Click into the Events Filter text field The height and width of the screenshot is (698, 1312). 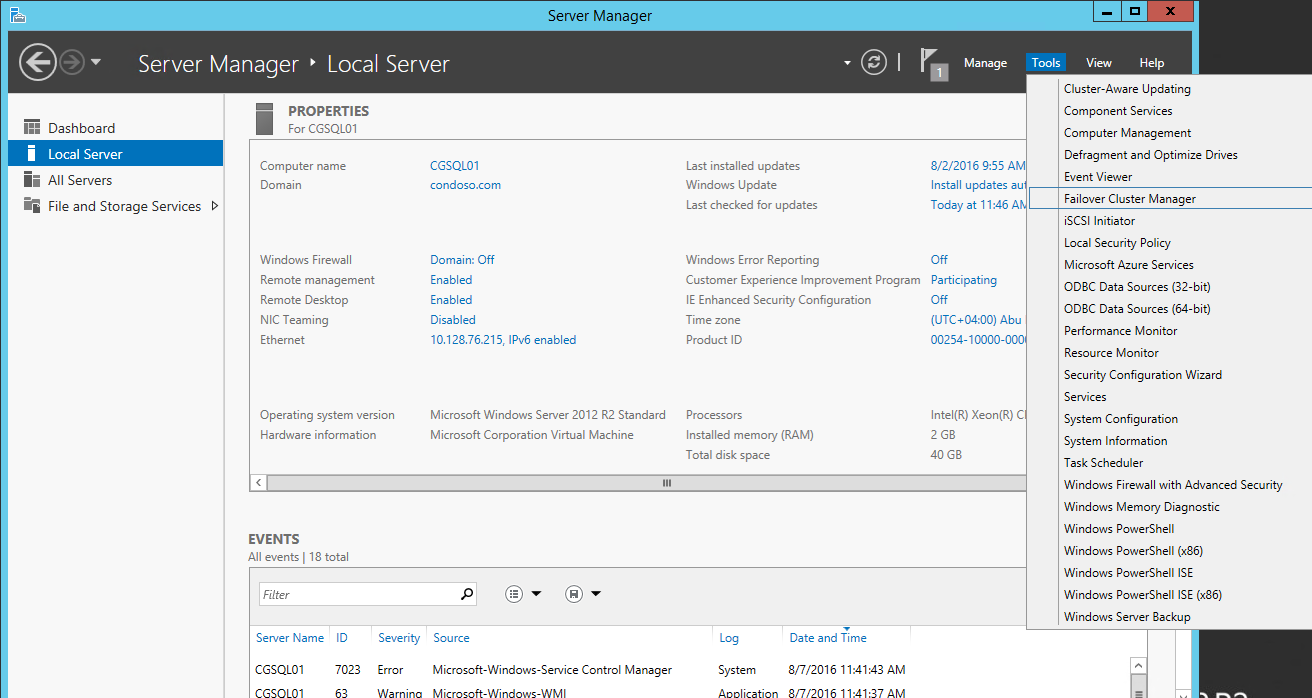click(358, 594)
